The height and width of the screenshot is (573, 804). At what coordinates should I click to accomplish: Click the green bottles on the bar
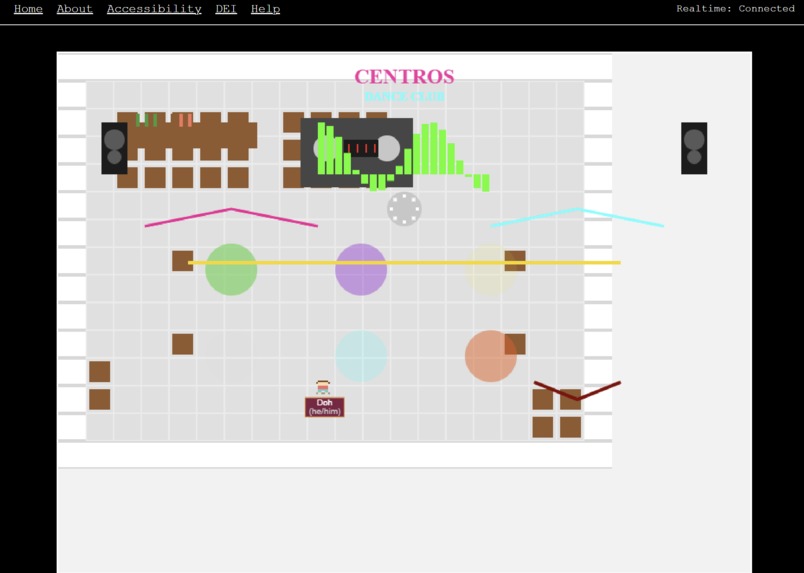click(147, 120)
